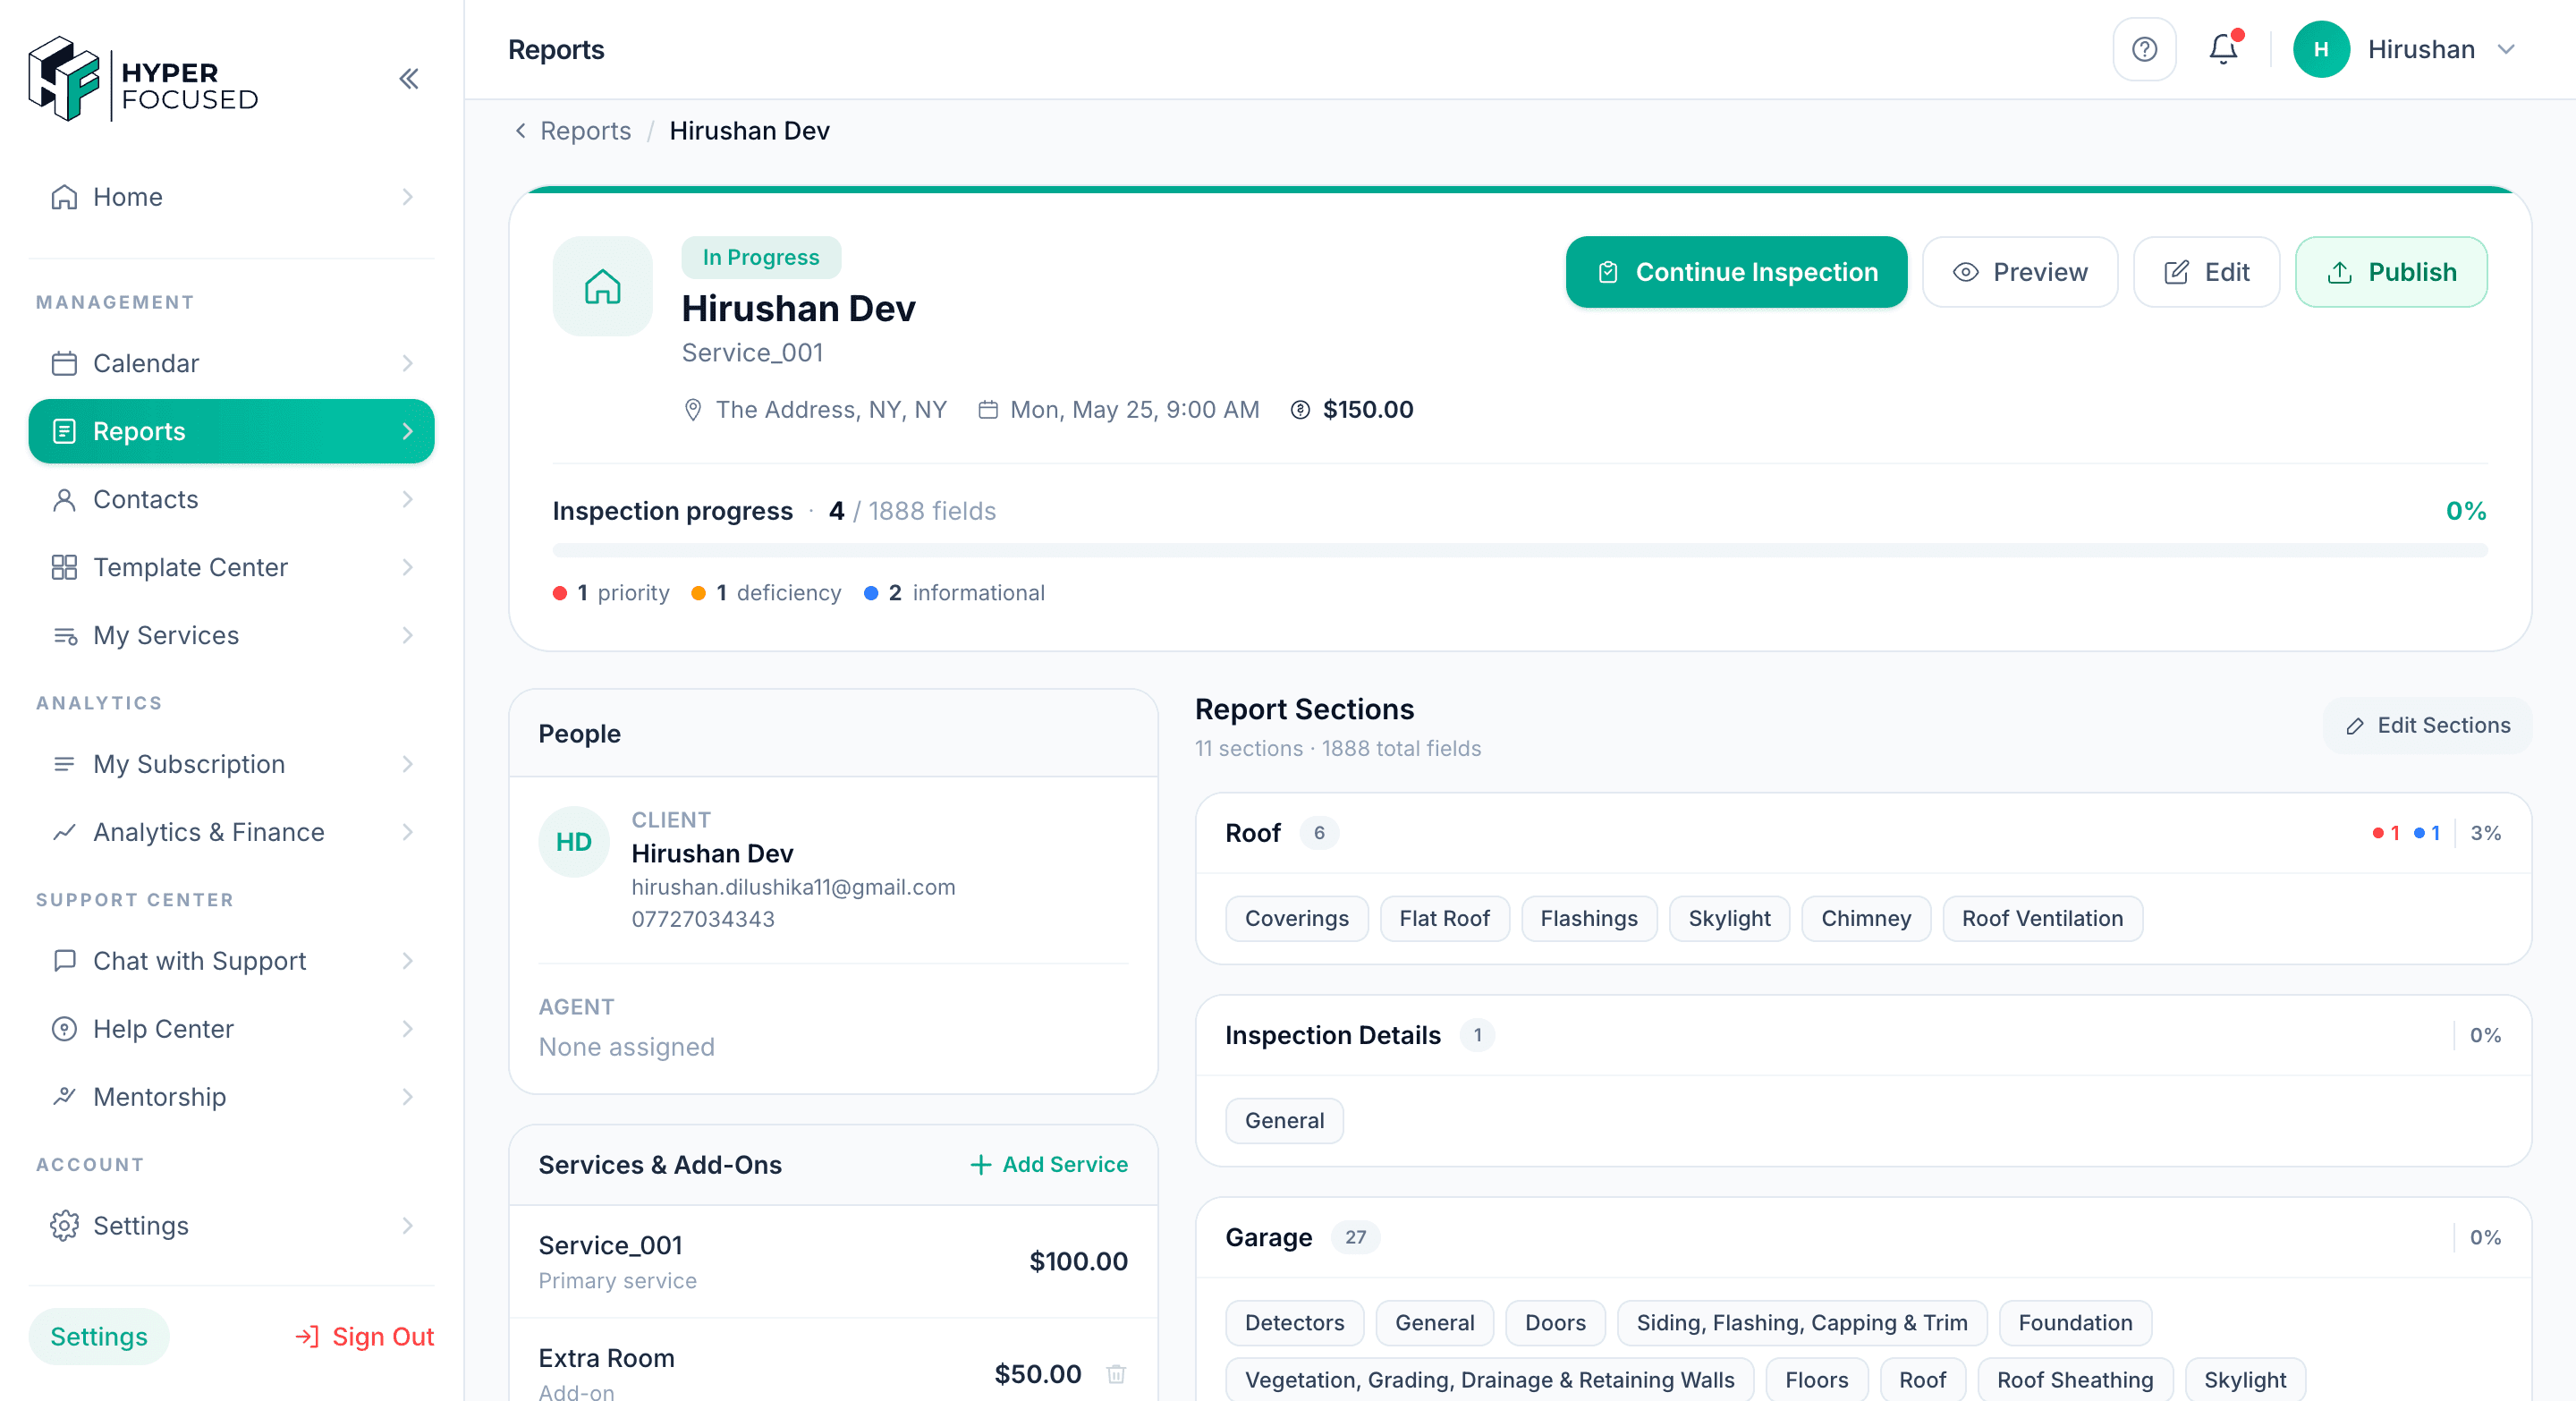Click client email hirushan.dilushika11@gmail.com
The height and width of the screenshot is (1401, 2576).
coord(793,887)
